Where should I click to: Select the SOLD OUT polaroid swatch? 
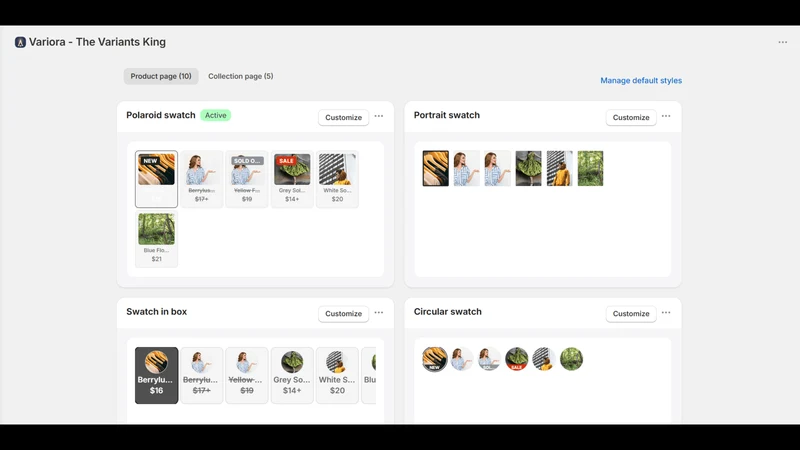tap(247, 179)
